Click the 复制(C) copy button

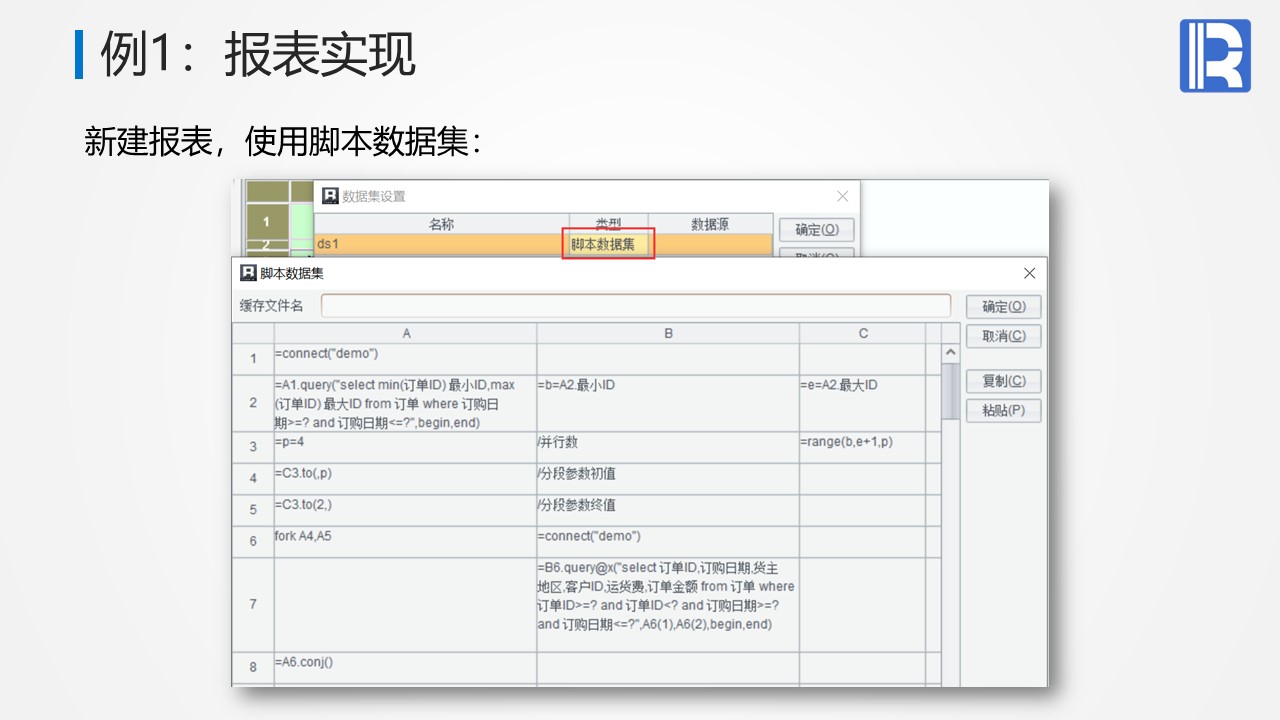click(x=1003, y=381)
